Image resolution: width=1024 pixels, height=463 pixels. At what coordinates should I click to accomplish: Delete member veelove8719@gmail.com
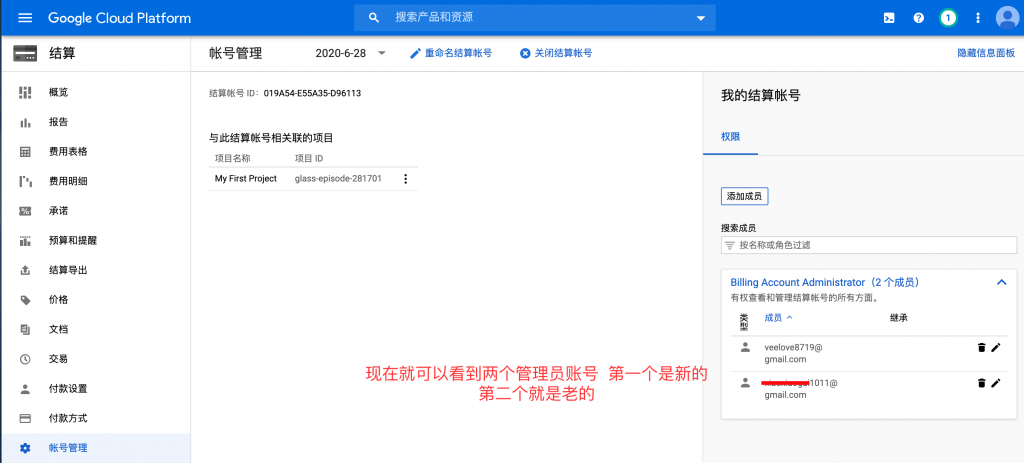coord(981,347)
